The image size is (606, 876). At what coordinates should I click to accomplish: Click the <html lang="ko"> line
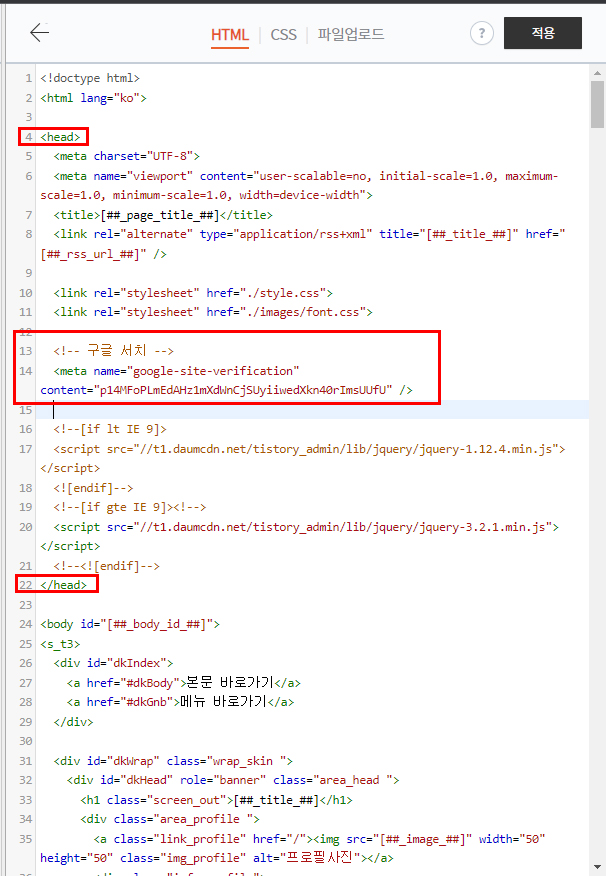pyautogui.click(x=93, y=98)
